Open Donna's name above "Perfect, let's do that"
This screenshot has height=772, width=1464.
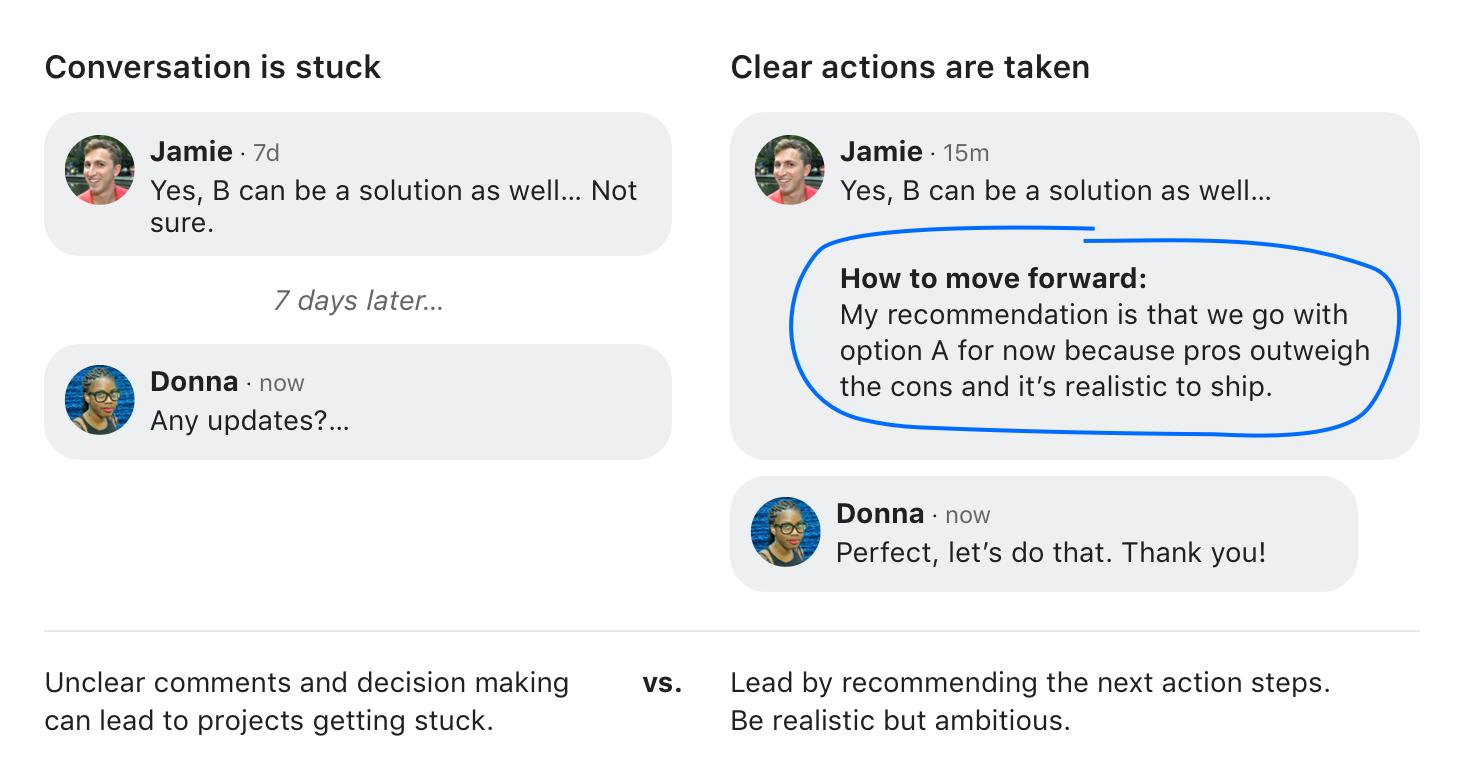point(880,514)
